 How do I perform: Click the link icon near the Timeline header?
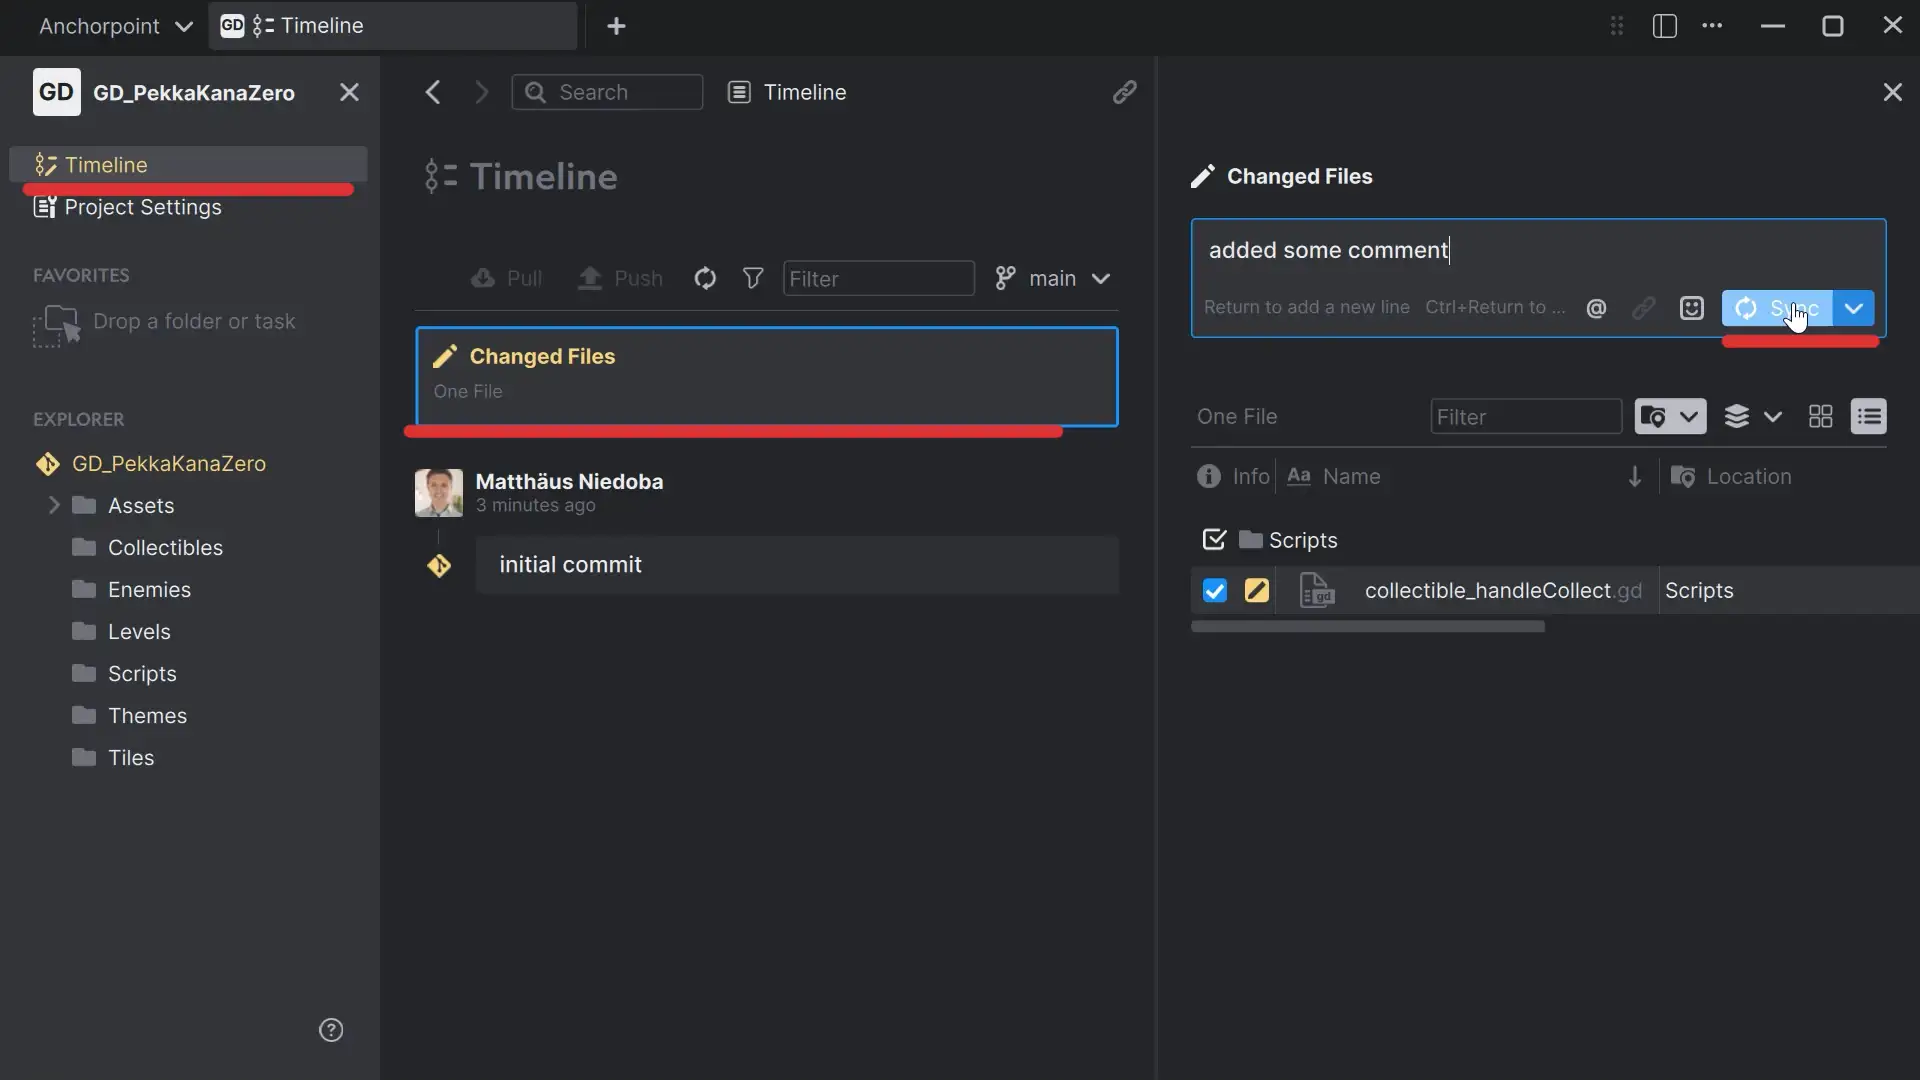[x=1126, y=91]
